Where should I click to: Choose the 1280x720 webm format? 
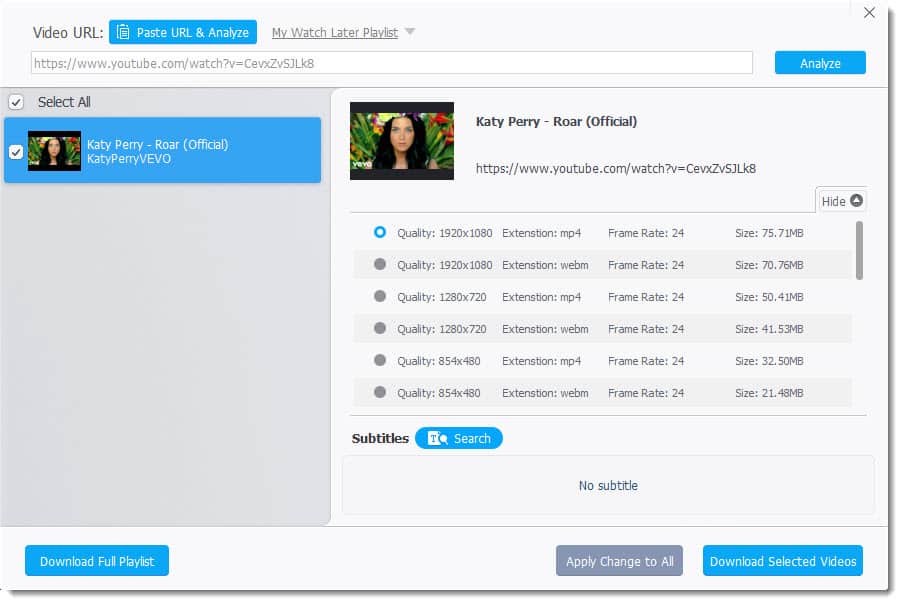tap(380, 328)
